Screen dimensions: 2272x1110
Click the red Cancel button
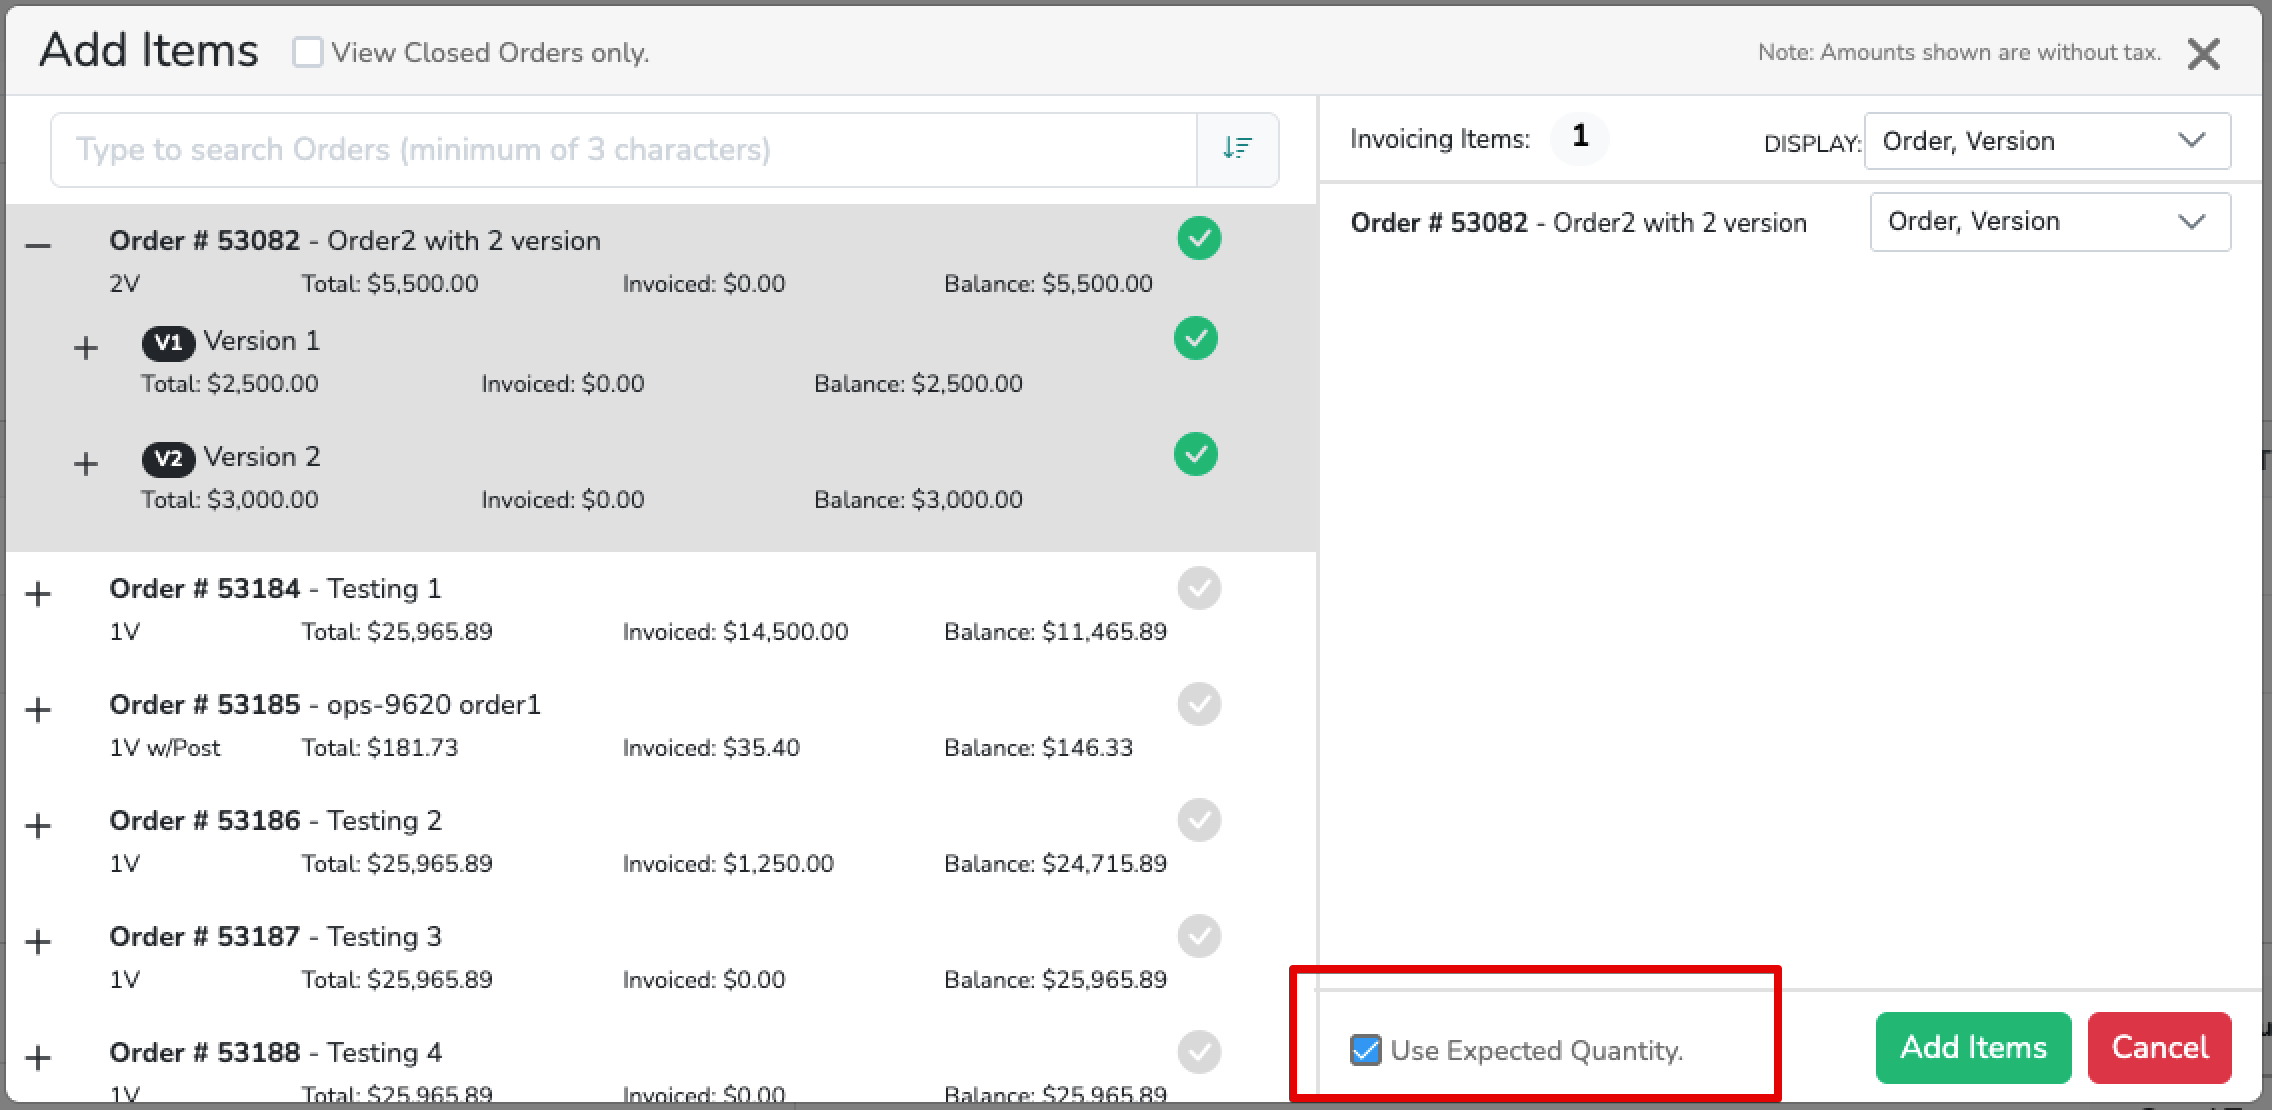[2159, 1048]
